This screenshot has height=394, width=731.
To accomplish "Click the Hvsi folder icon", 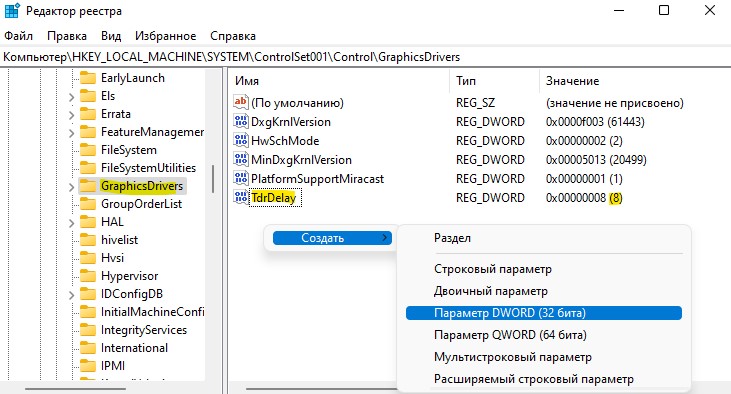I will click(88, 258).
